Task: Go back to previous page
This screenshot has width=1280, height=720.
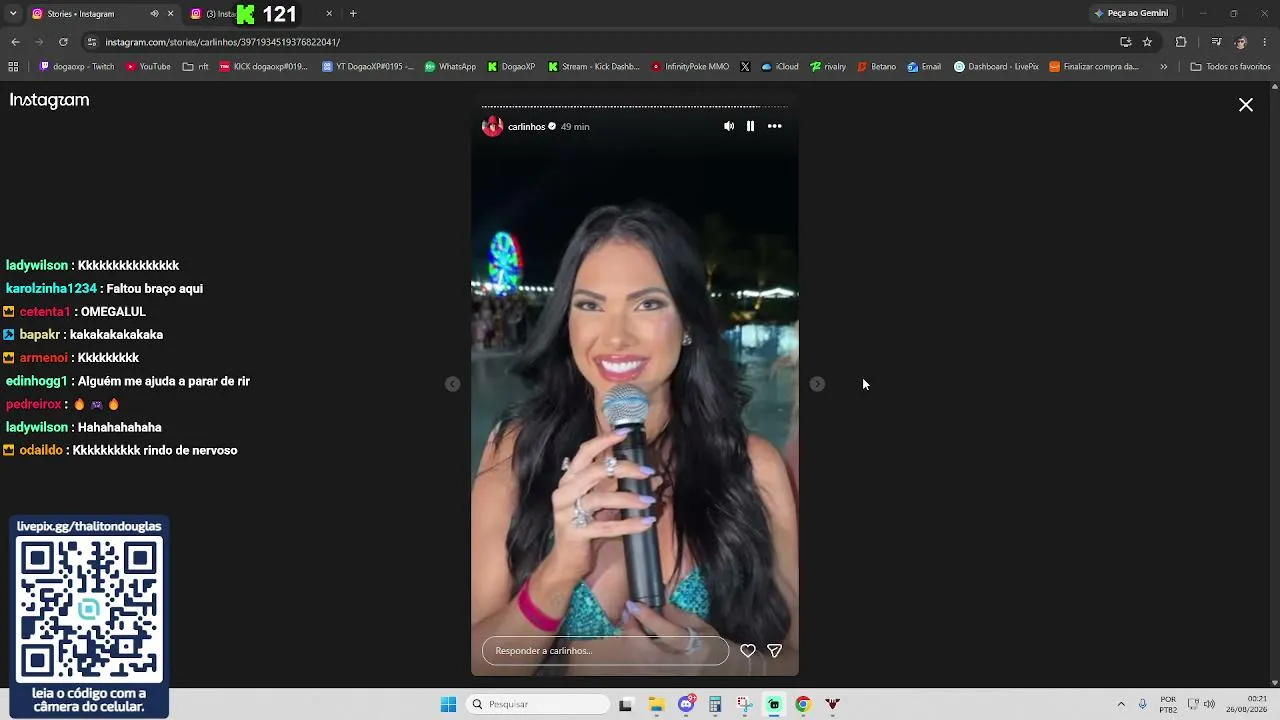Action: (x=15, y=42)
